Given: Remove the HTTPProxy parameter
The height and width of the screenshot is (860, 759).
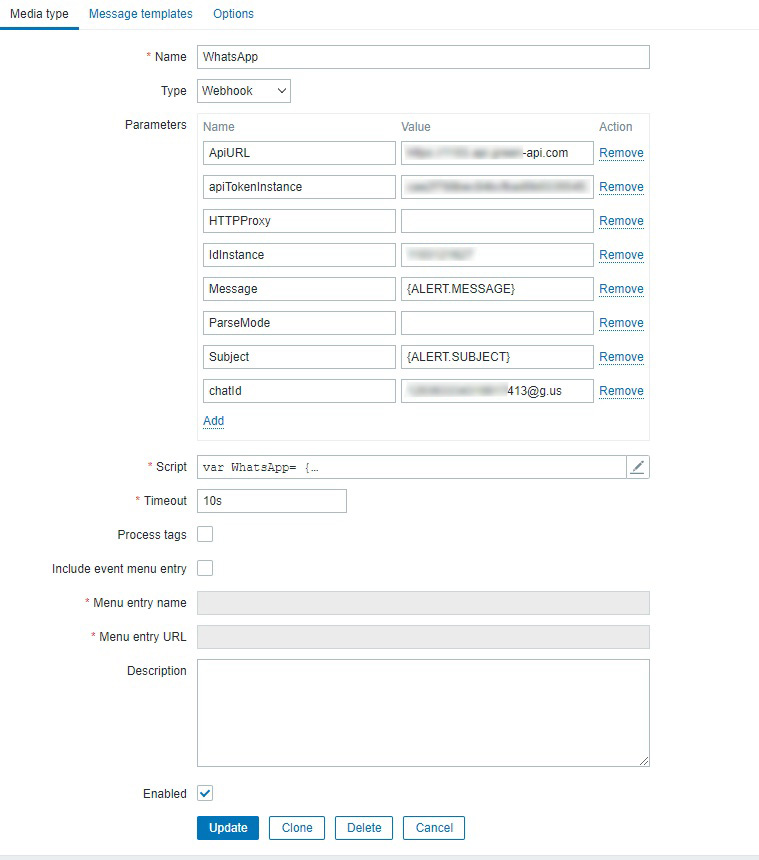Looking at the screenshot, I should pyautogui.click(x=621, y=220).
